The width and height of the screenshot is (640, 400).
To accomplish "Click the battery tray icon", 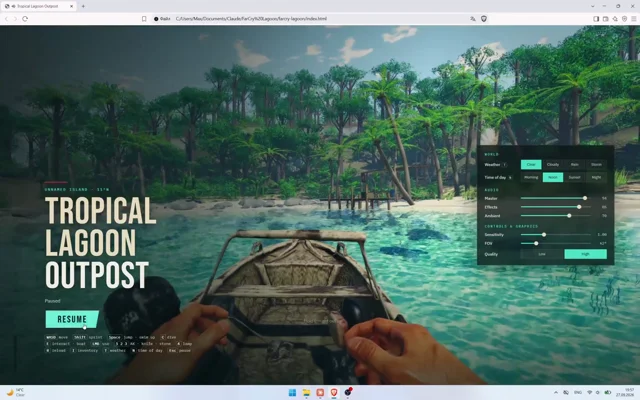I will [608, 393].
